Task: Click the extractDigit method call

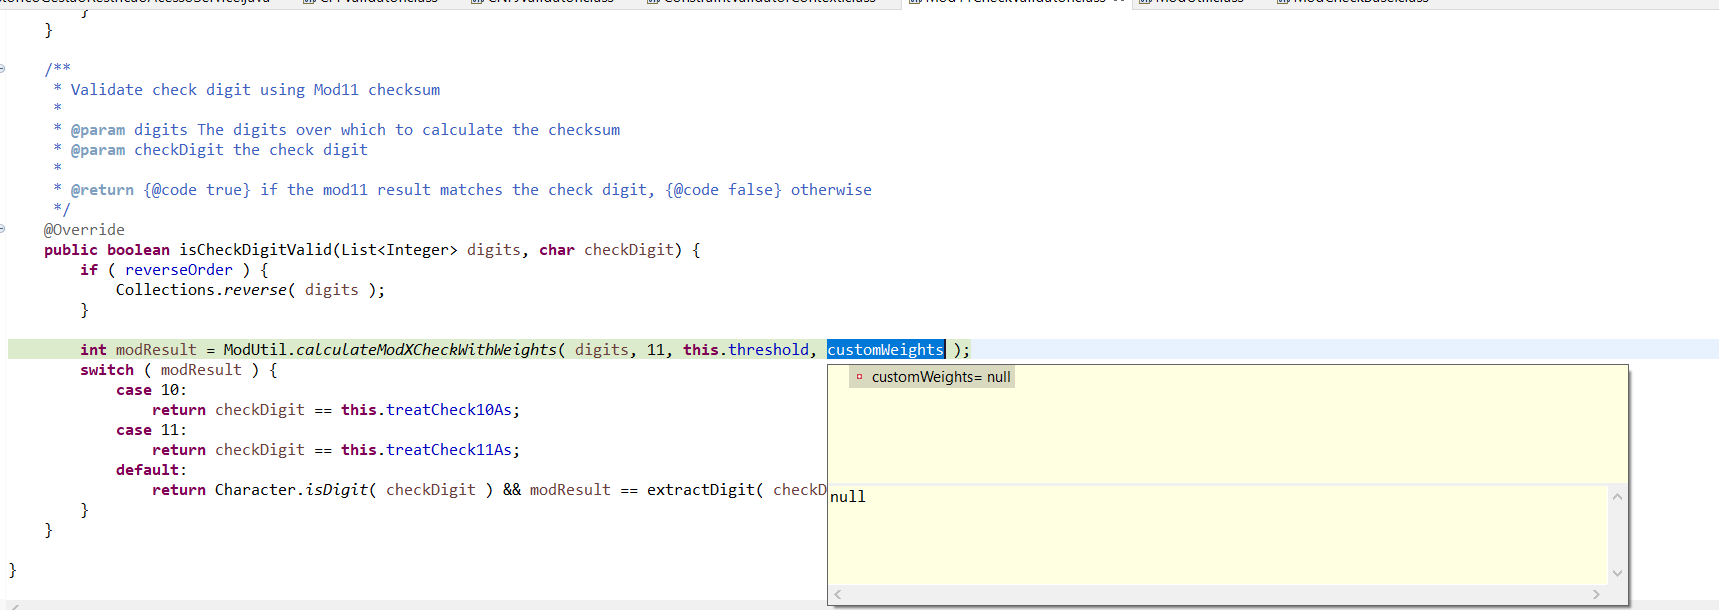Action: [701, 490]
